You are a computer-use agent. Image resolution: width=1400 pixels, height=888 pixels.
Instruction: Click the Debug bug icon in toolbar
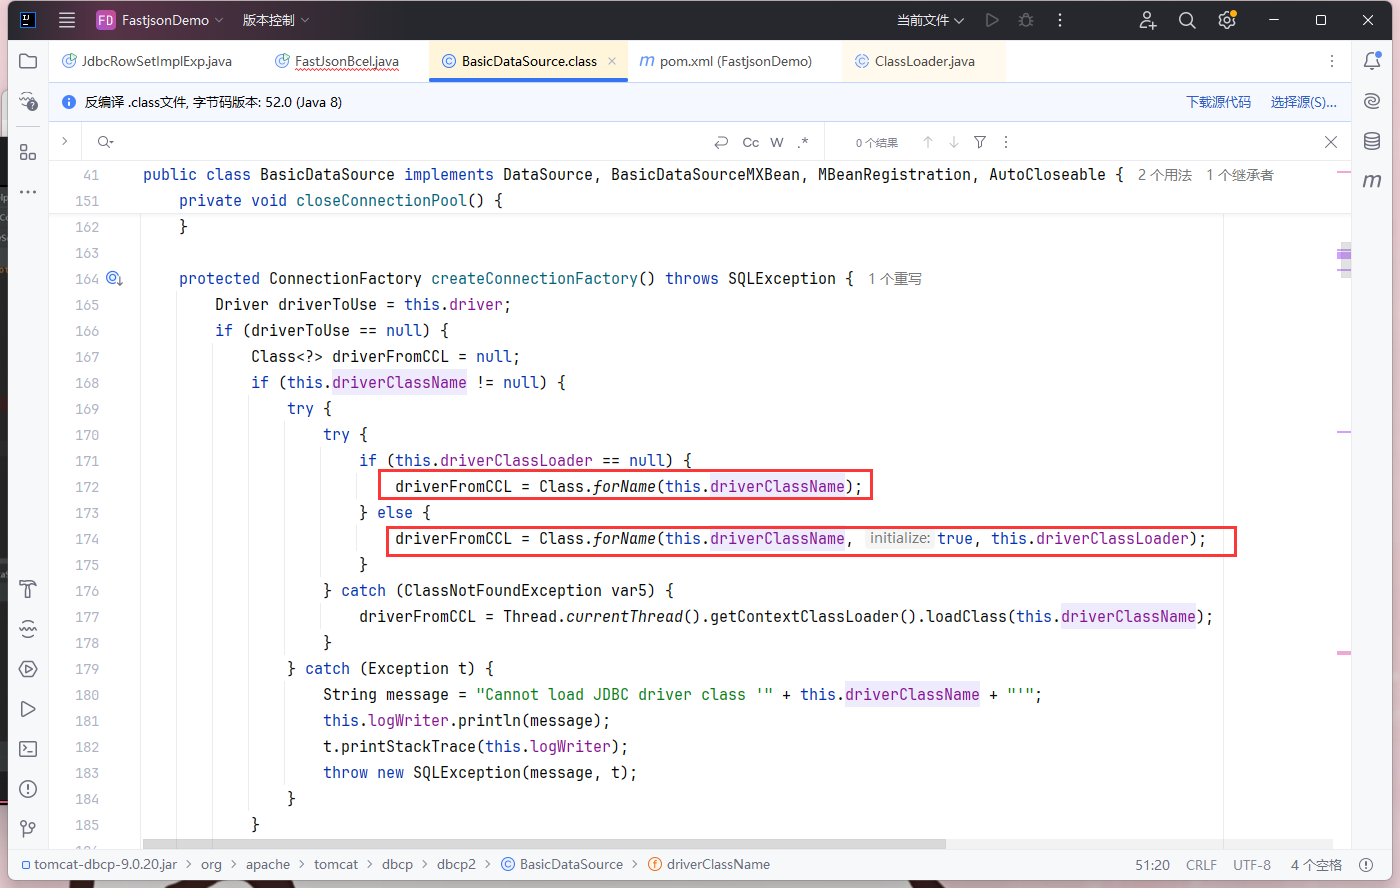(1026, 20)
